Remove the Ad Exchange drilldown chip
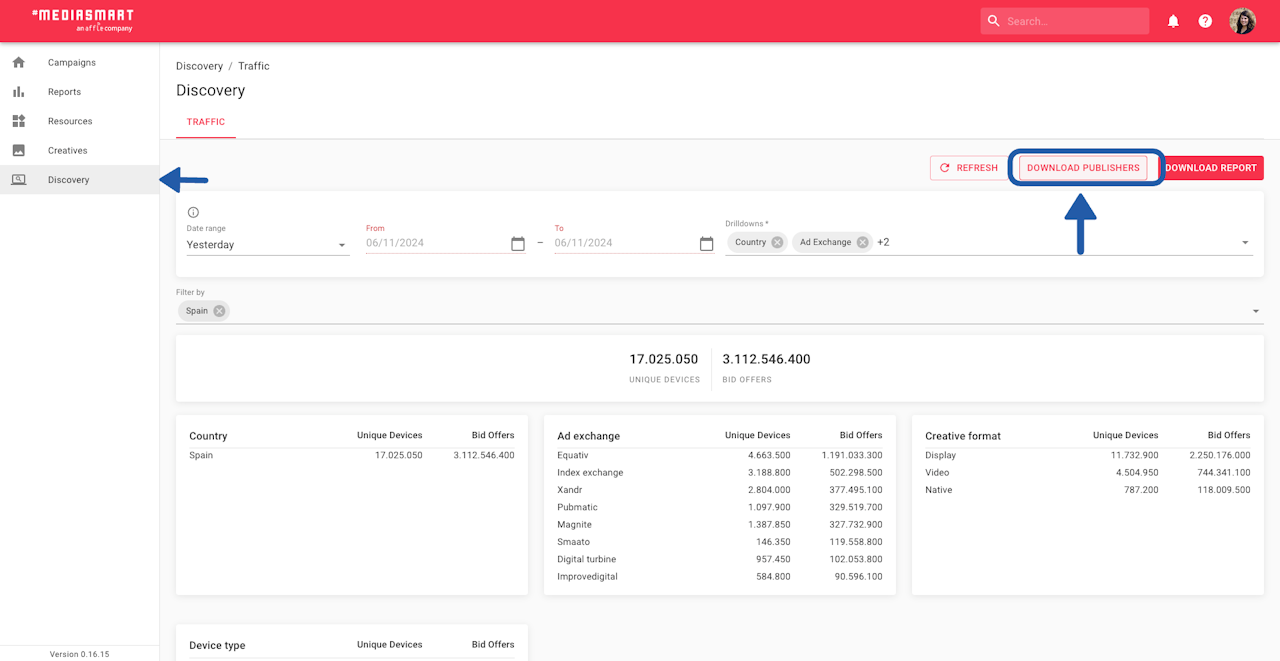Viewport: 1280px width, 661px height. [x=862, y=242]
